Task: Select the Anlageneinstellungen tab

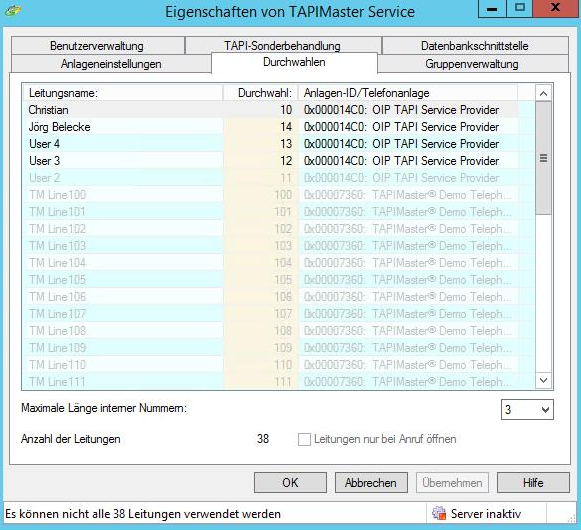Action: coord(111,64)
